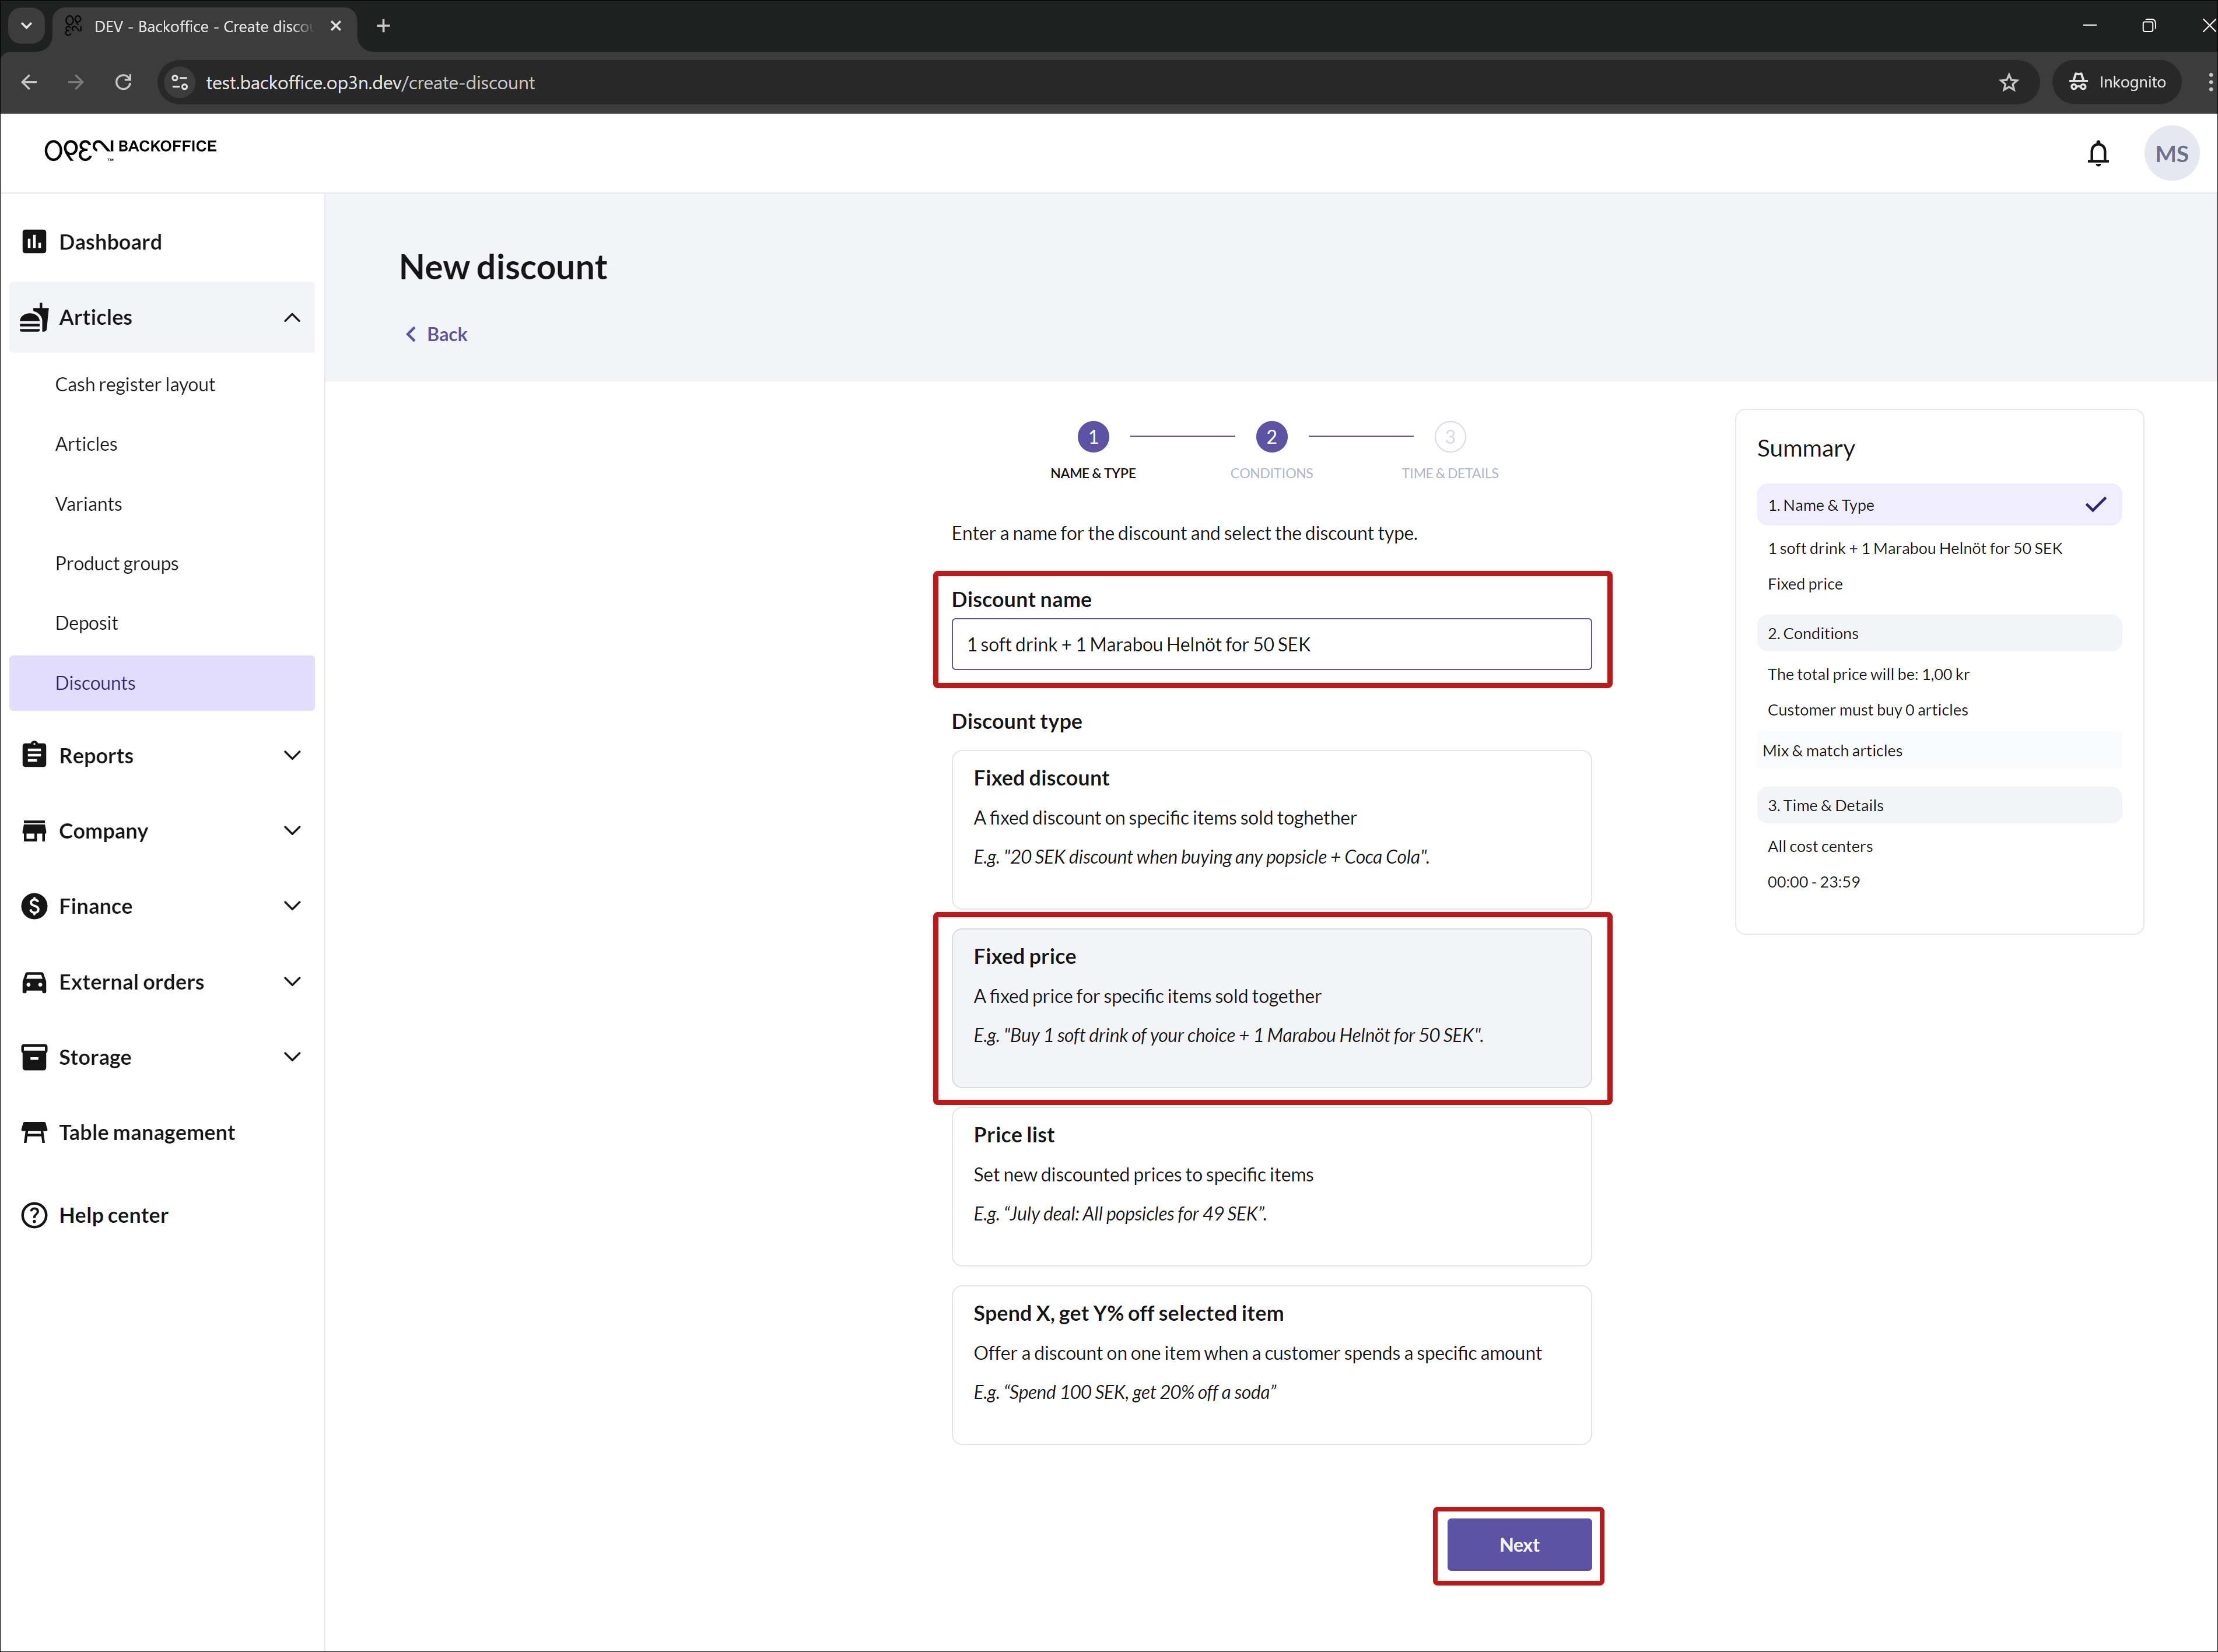This screenshot has height=1652, width=2218.
Task: Click the browser address bar URL
Action: coord(370,82)
